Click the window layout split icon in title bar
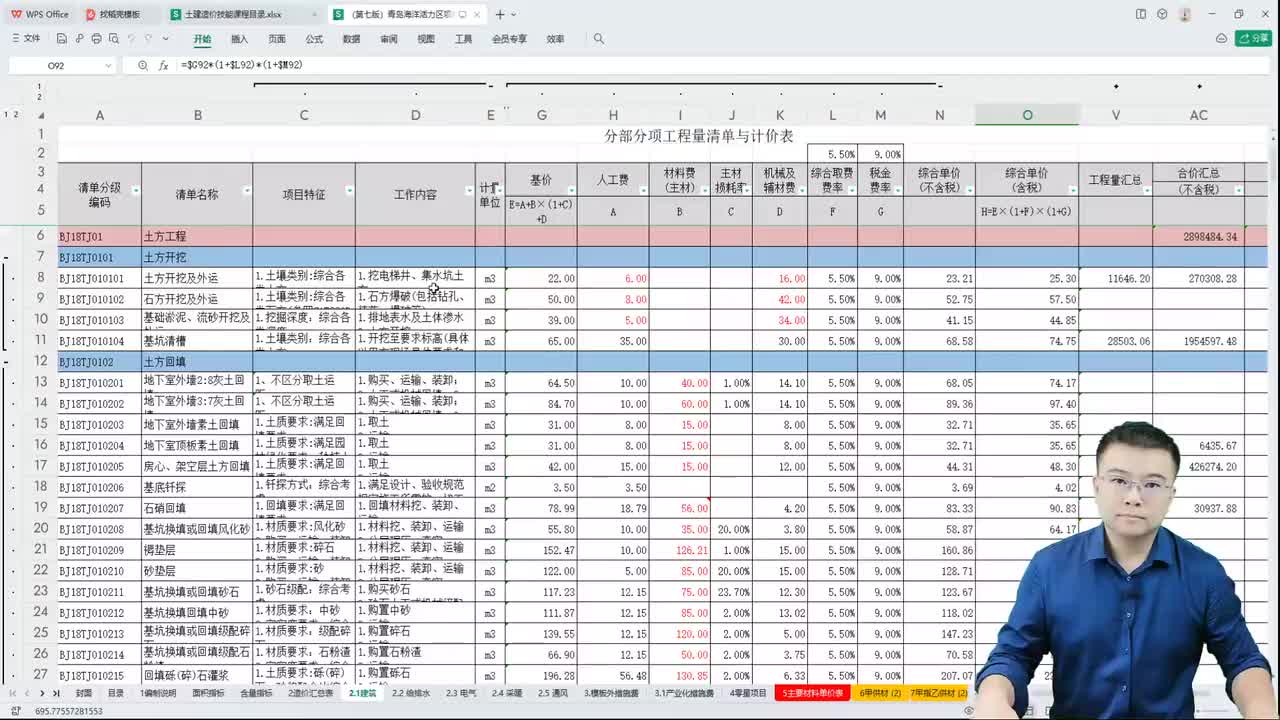 tap(1141, 14)
